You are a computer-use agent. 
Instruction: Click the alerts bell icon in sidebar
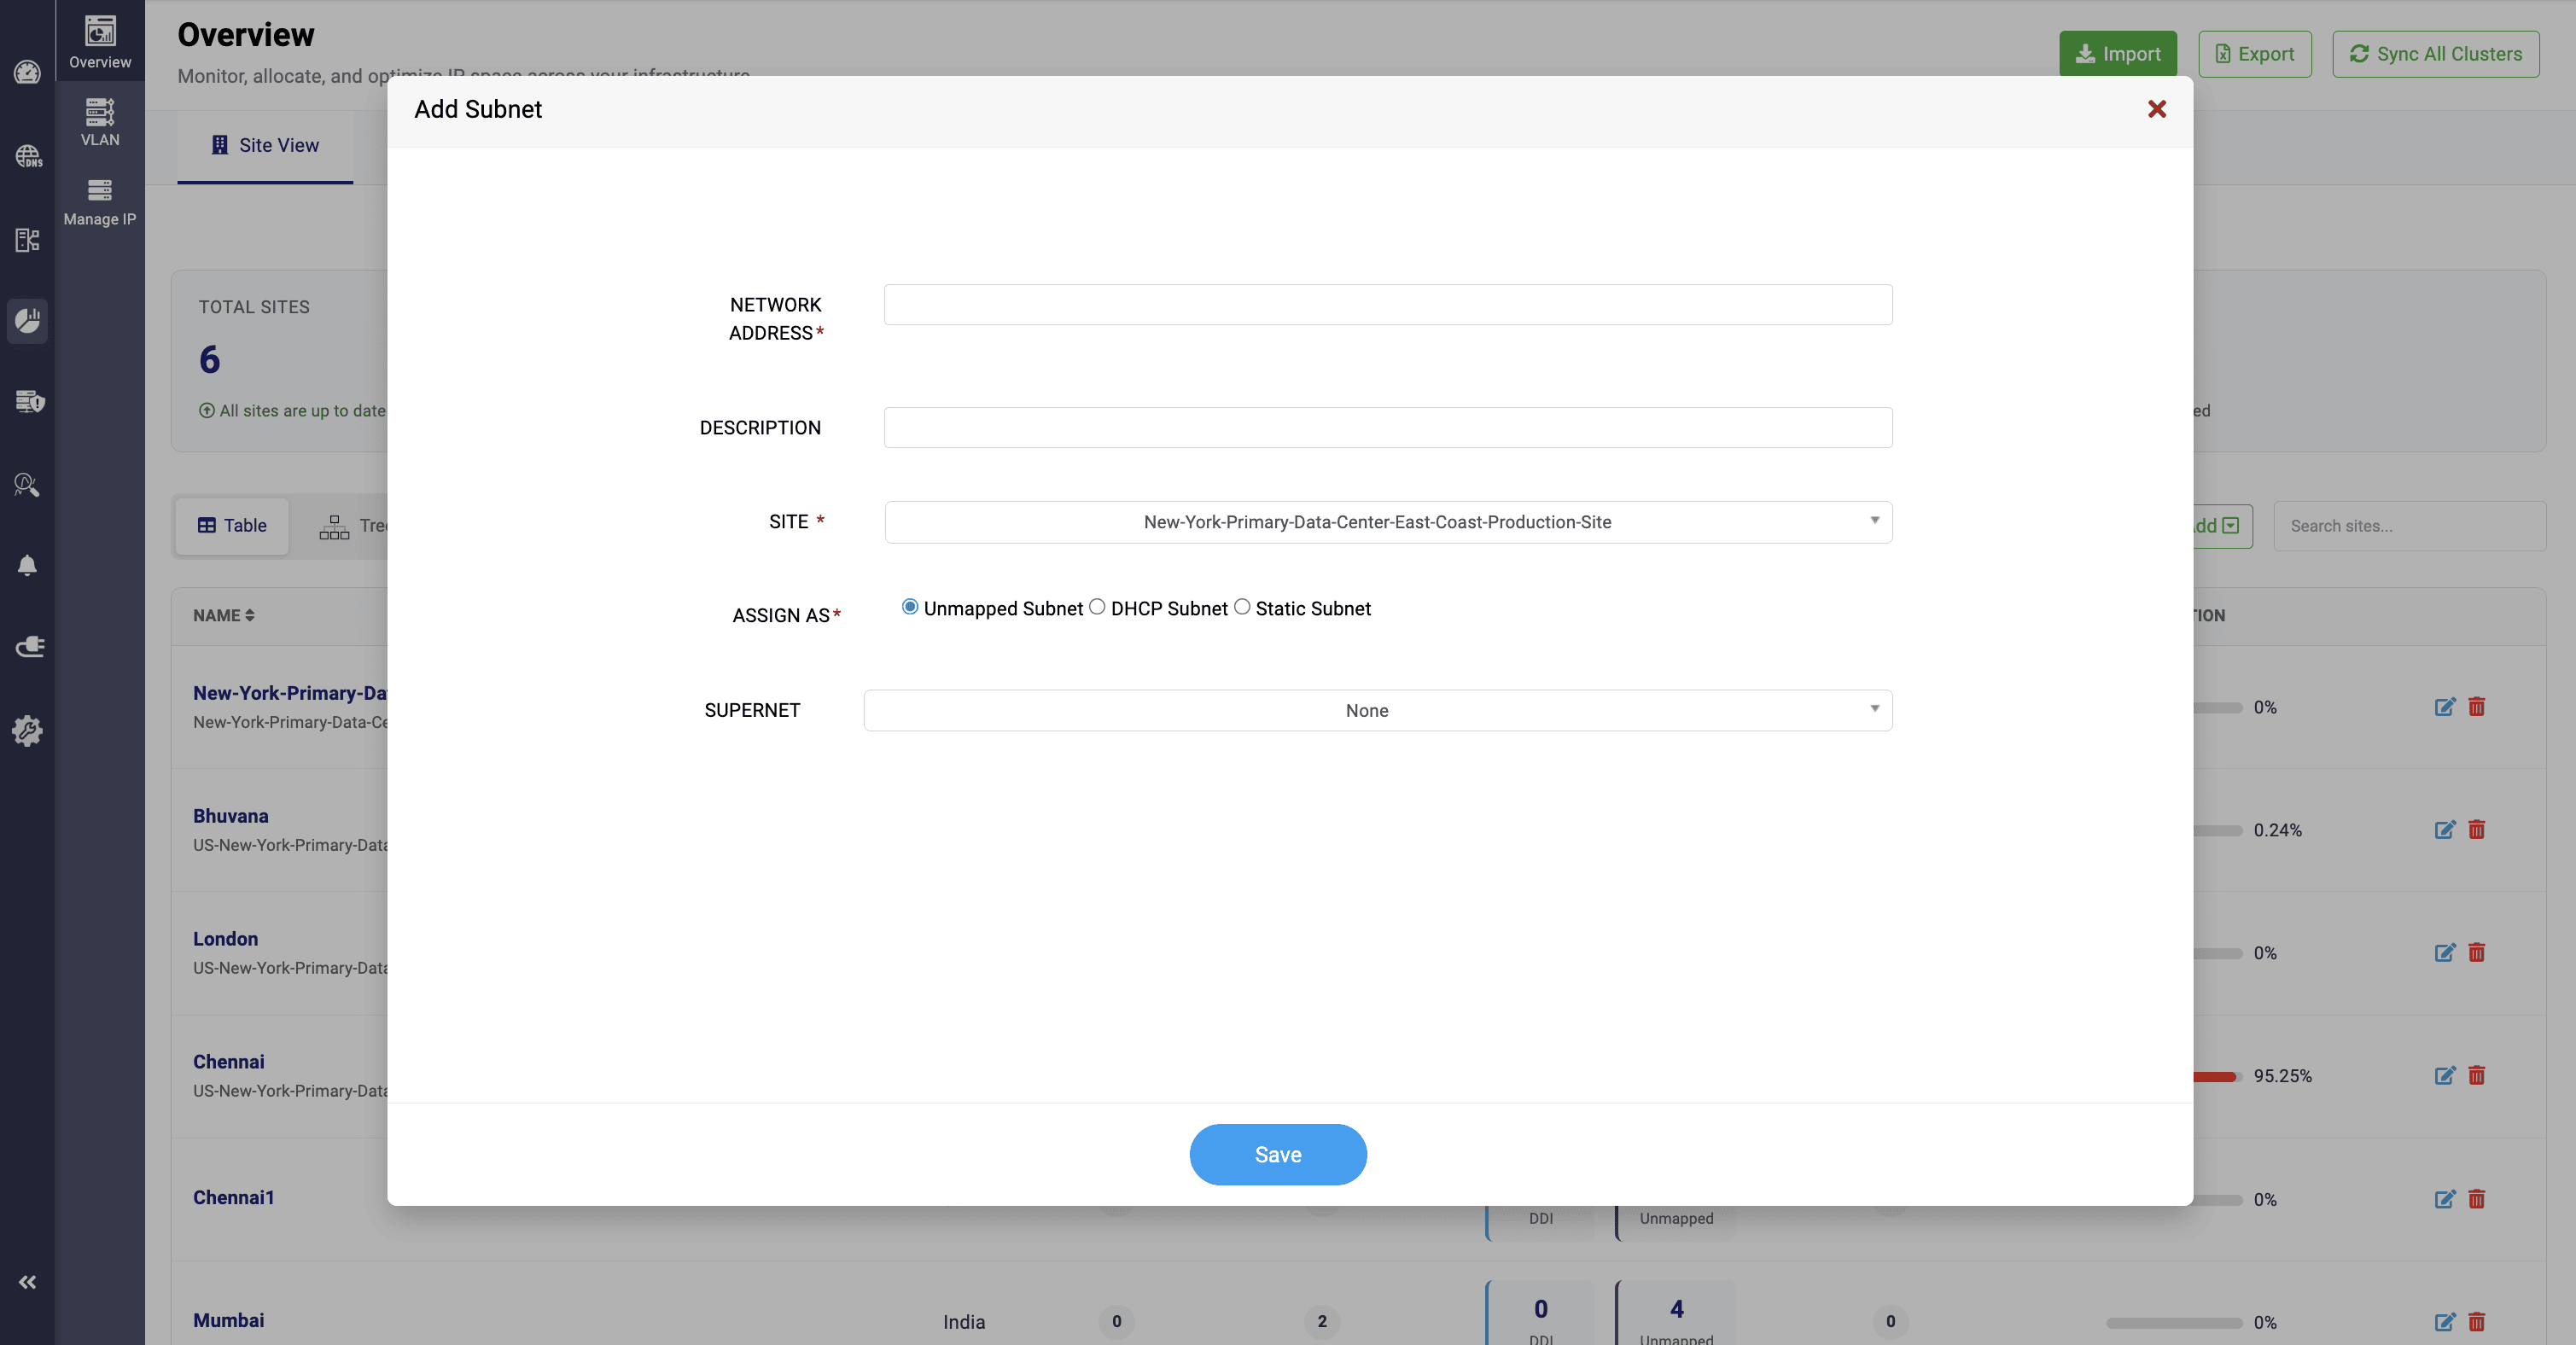pyautogui.click(x=27, y=566)
